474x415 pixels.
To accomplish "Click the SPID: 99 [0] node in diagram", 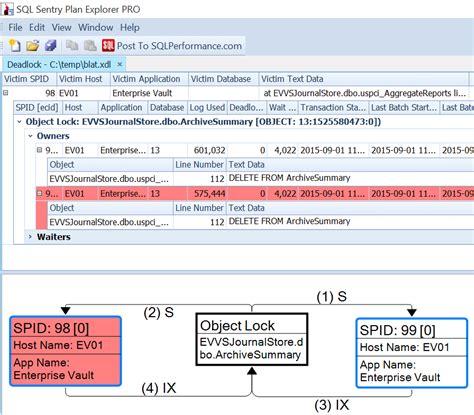I will tap(412, 353).
